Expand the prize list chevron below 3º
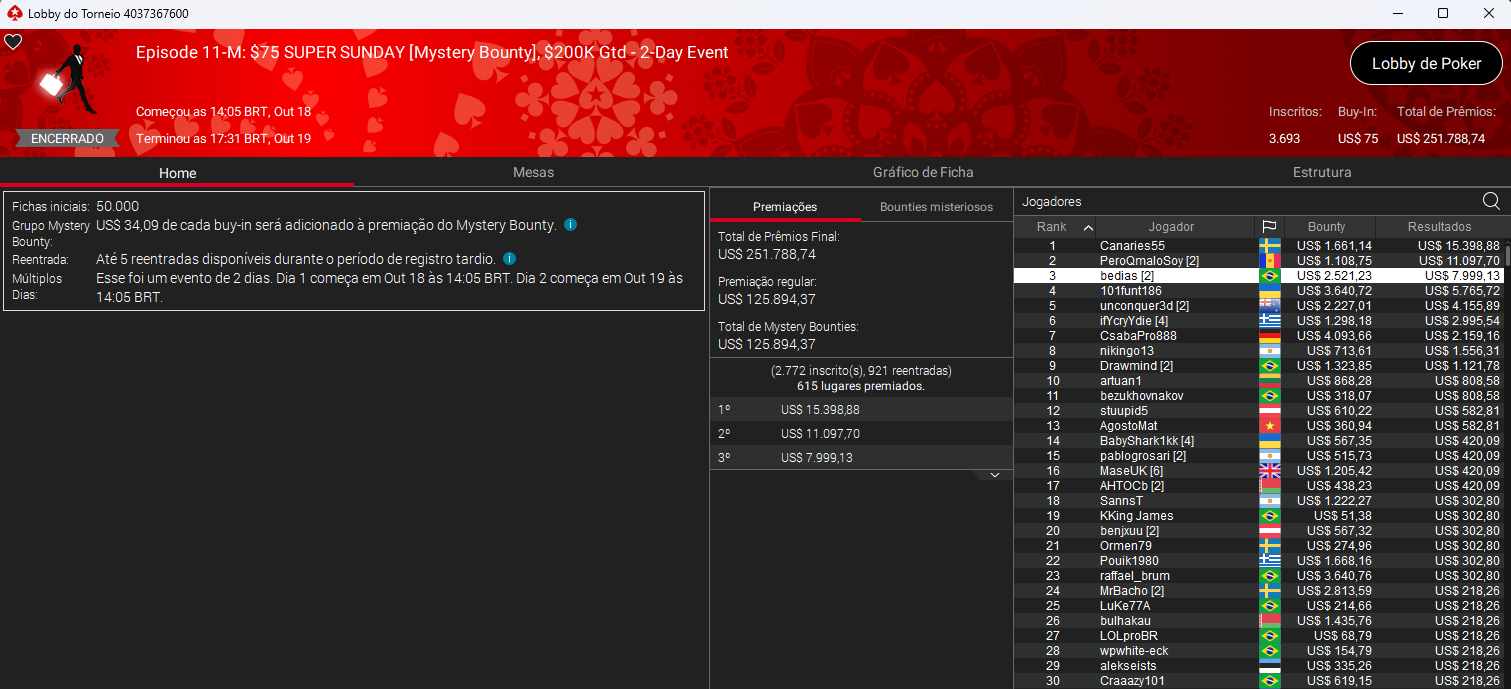Image resolution: width=1511 pixels, height=689 pixels. click(x=994, y=475)
